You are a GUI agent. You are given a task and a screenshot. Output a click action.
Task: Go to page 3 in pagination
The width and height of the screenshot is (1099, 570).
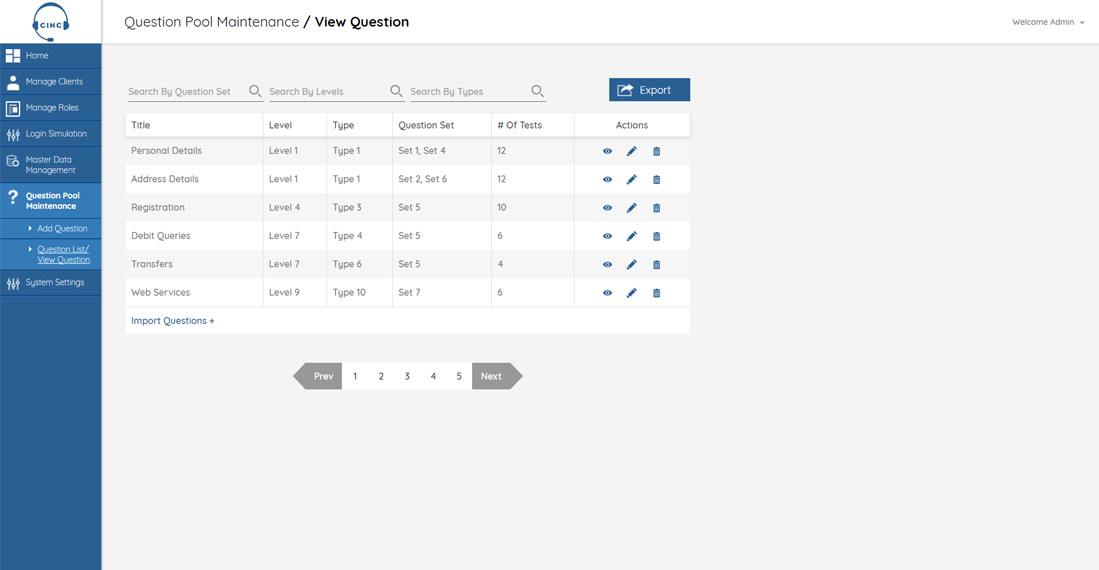pos(407,376)
